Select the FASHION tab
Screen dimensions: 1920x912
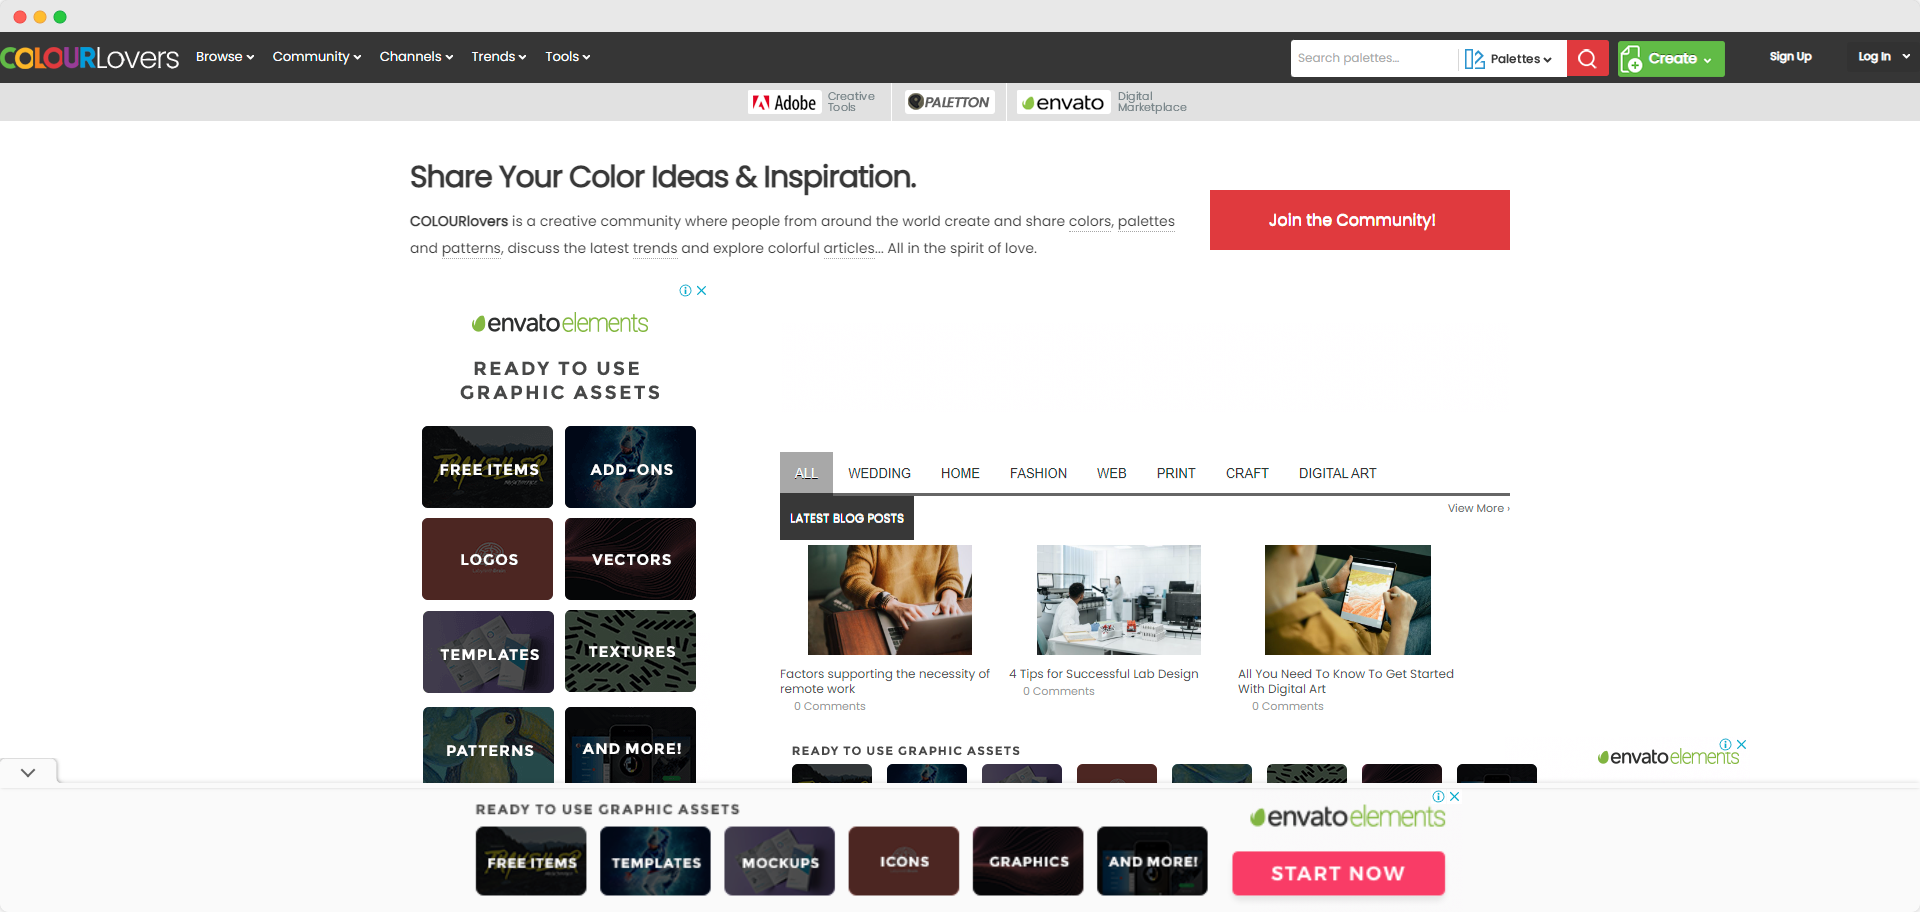tap(1038, 473)
